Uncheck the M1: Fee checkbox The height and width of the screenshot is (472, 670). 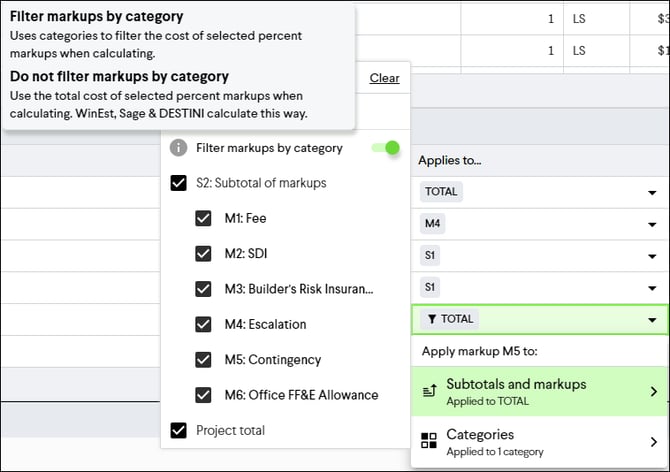203,218
